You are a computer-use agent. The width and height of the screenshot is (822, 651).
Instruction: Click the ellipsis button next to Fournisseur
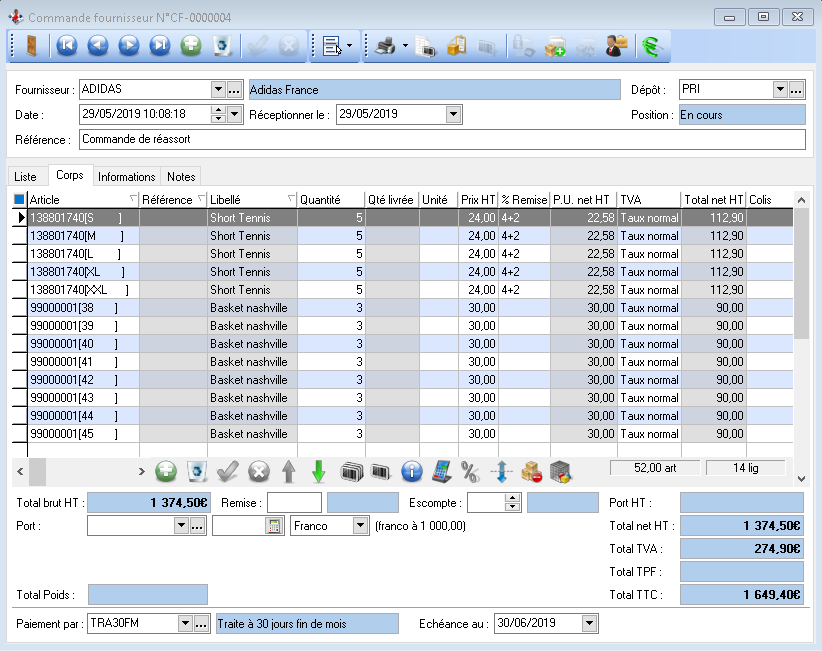(234, 90)
